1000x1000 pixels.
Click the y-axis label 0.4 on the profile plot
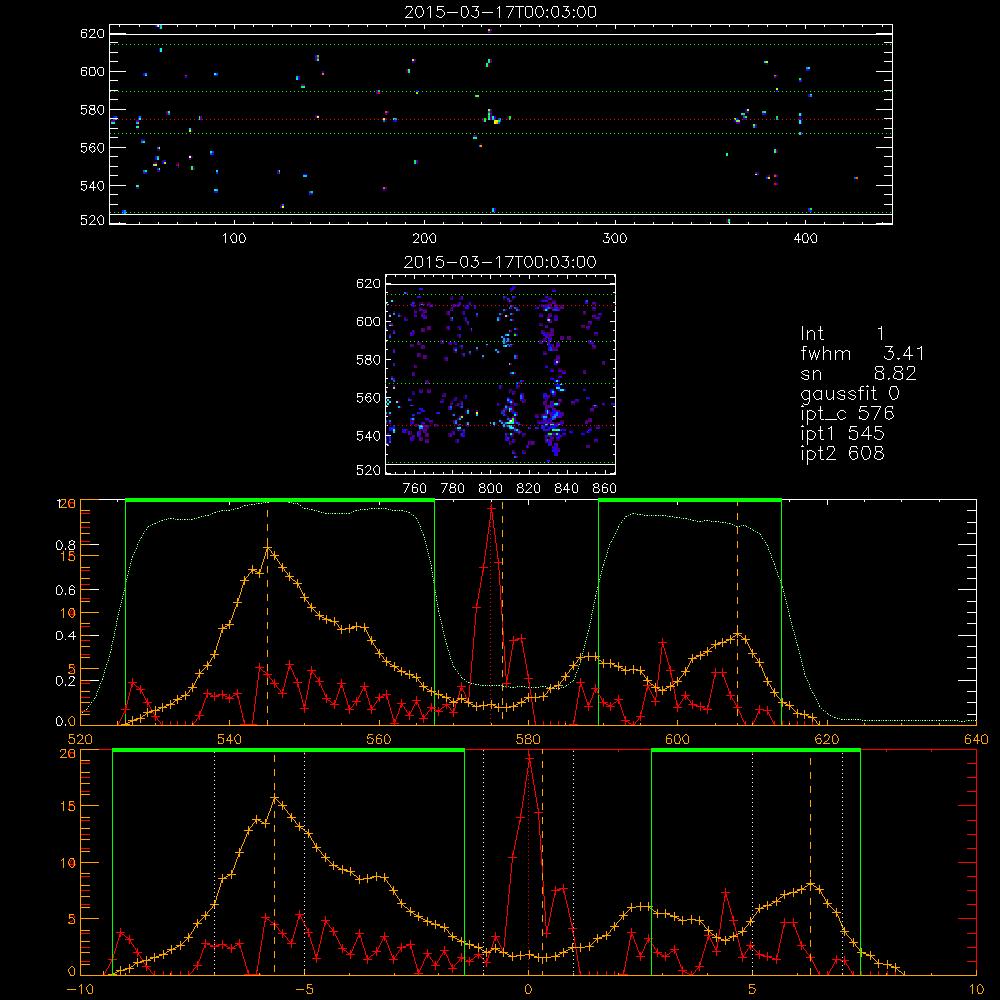pos(66,636)
